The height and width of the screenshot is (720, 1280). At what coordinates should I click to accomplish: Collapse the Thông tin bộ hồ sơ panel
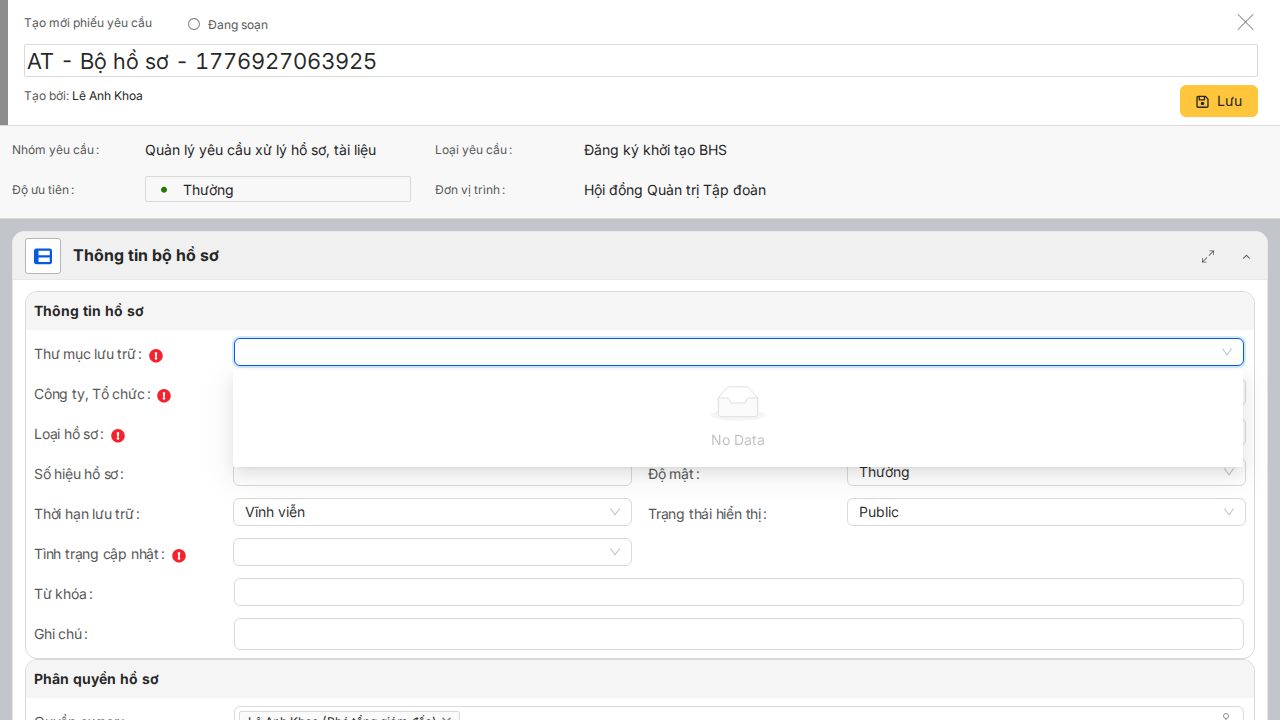pyautogui.click(x=1246, y=257)
